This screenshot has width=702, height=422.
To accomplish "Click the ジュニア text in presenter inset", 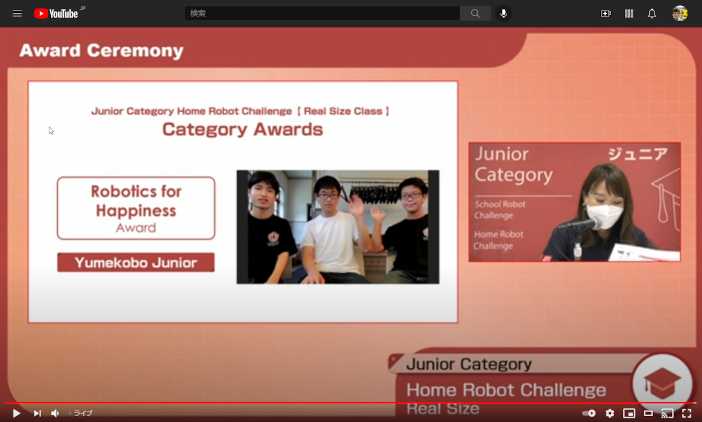I will pos(638,154).
